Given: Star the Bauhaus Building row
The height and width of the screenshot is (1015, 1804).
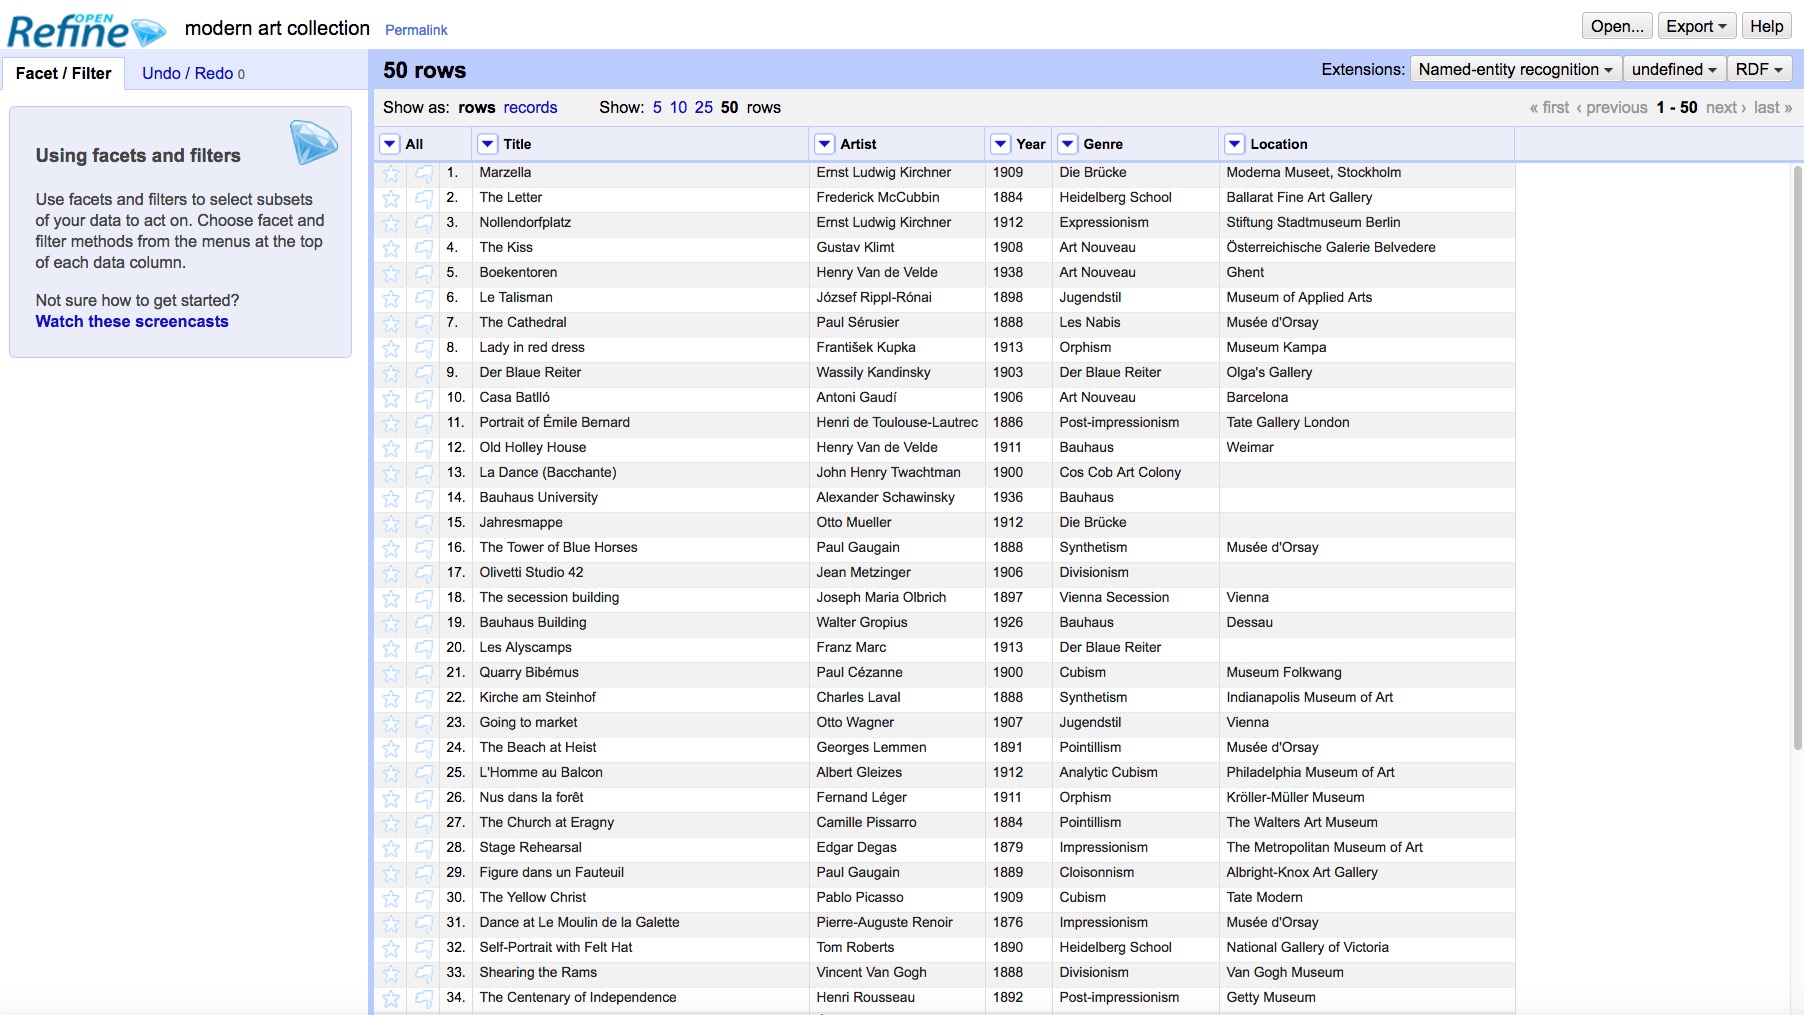Looking at the screenshot, I should click(x=390, y=622).
